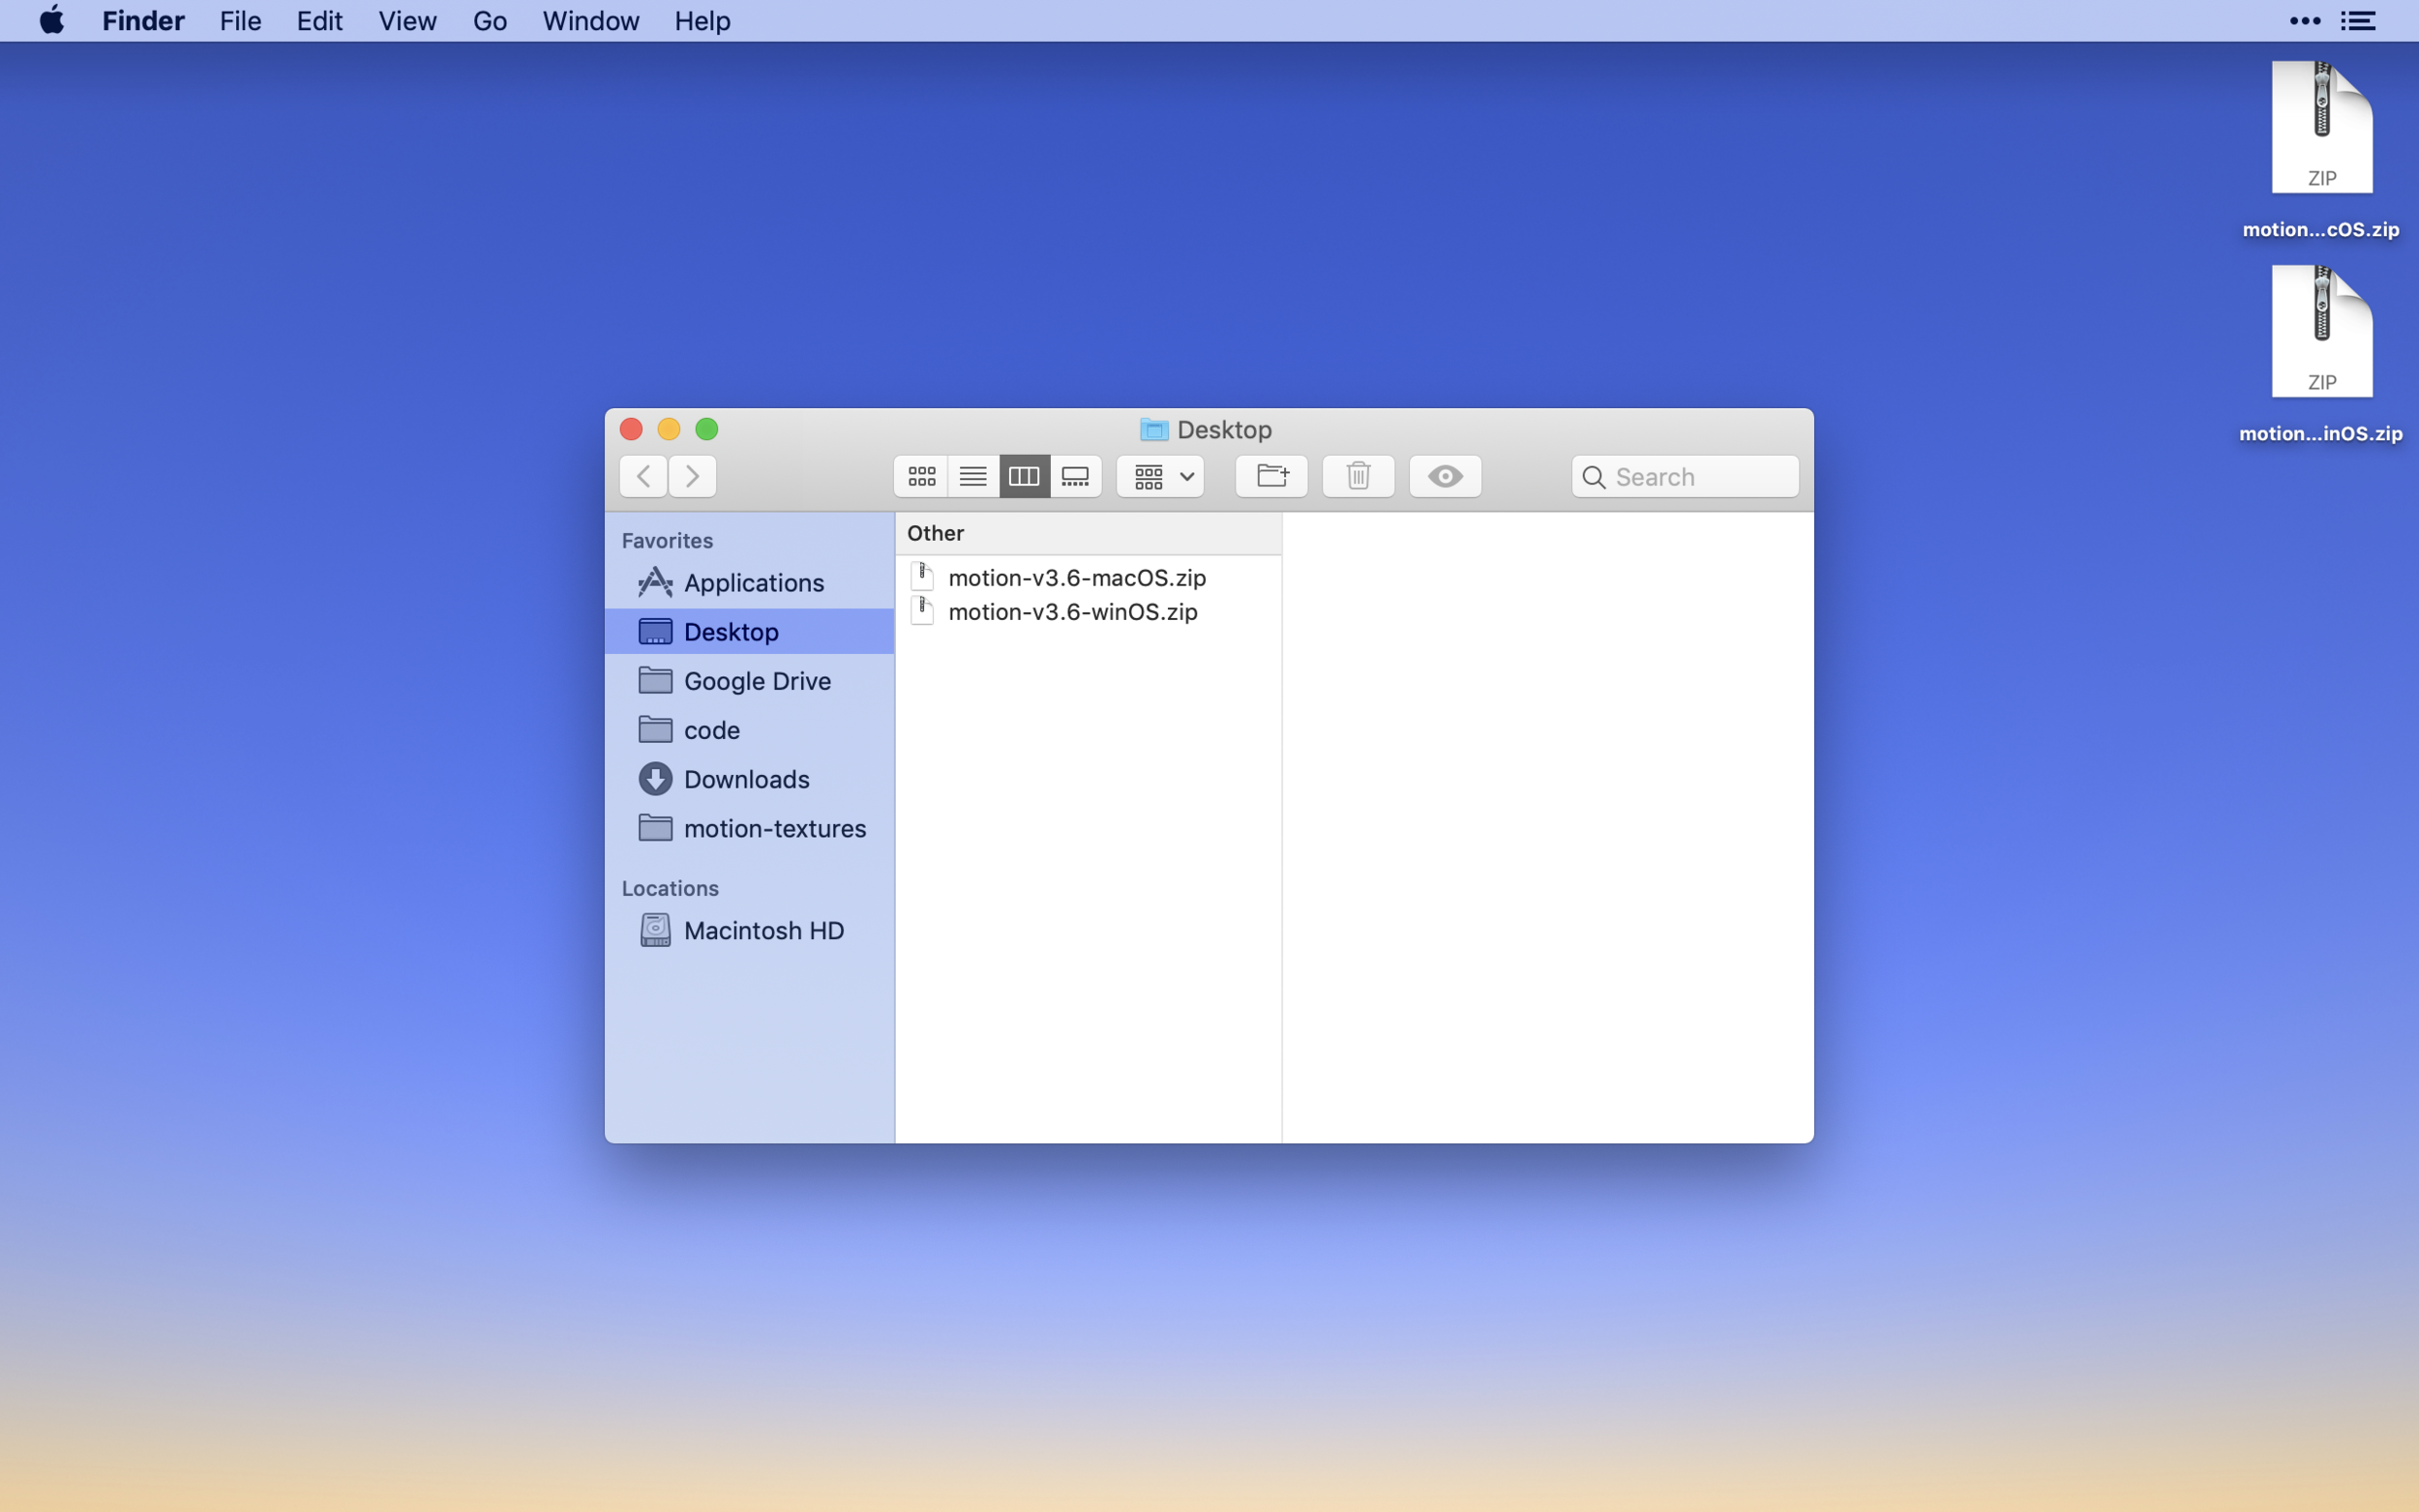Switch to gallery view

tap(1075, 476)
